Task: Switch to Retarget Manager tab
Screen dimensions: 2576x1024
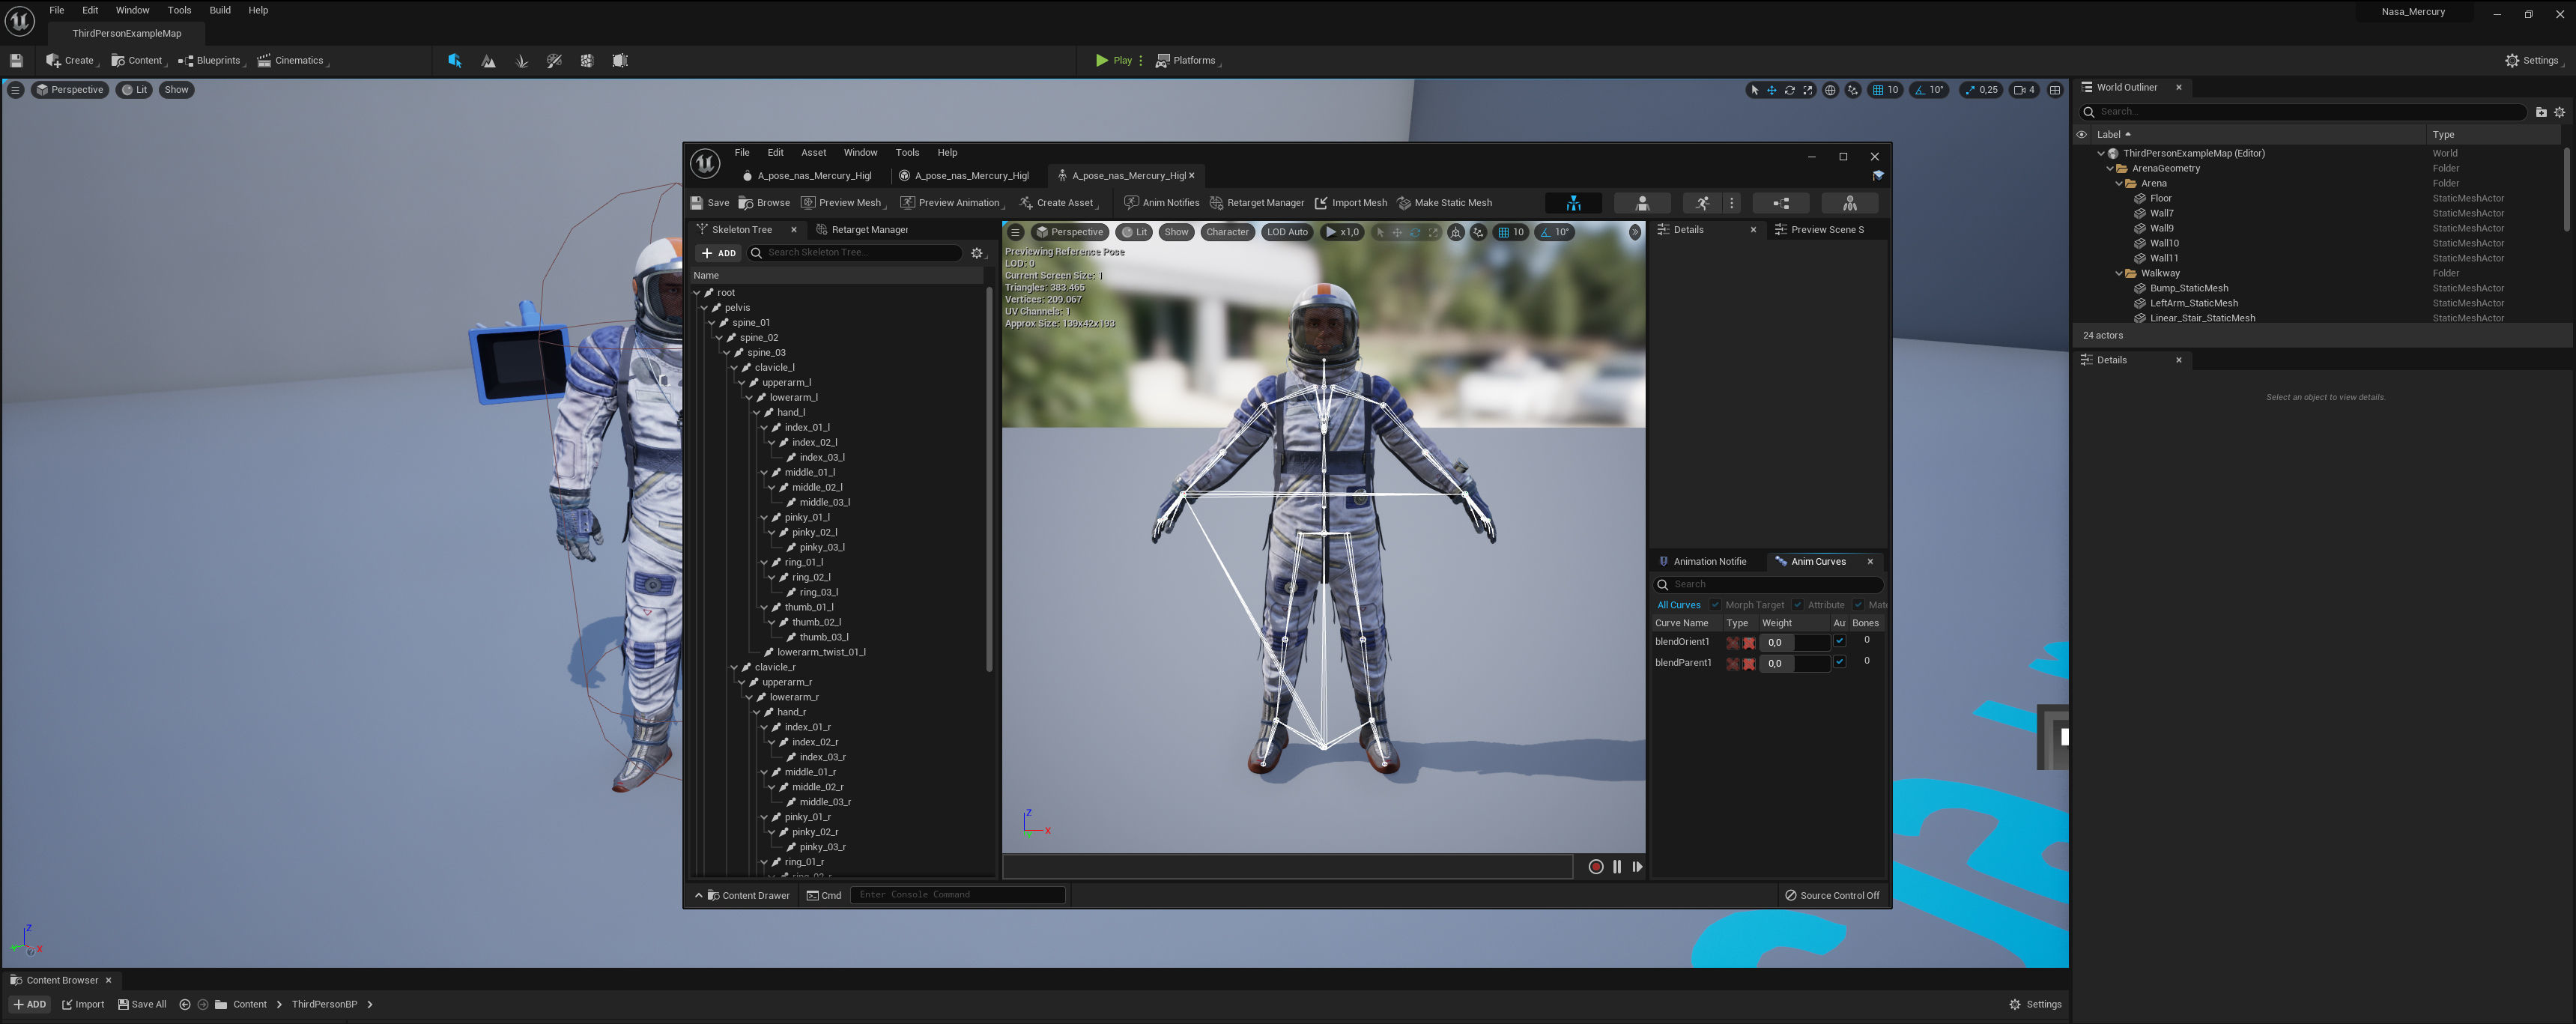Action: click(862, 230)
